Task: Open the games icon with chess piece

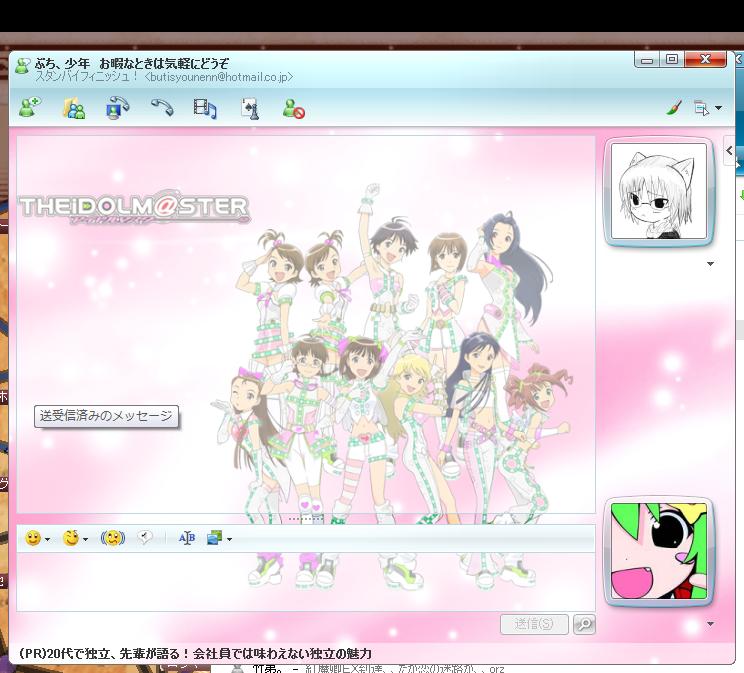Action: pos(250,108)
